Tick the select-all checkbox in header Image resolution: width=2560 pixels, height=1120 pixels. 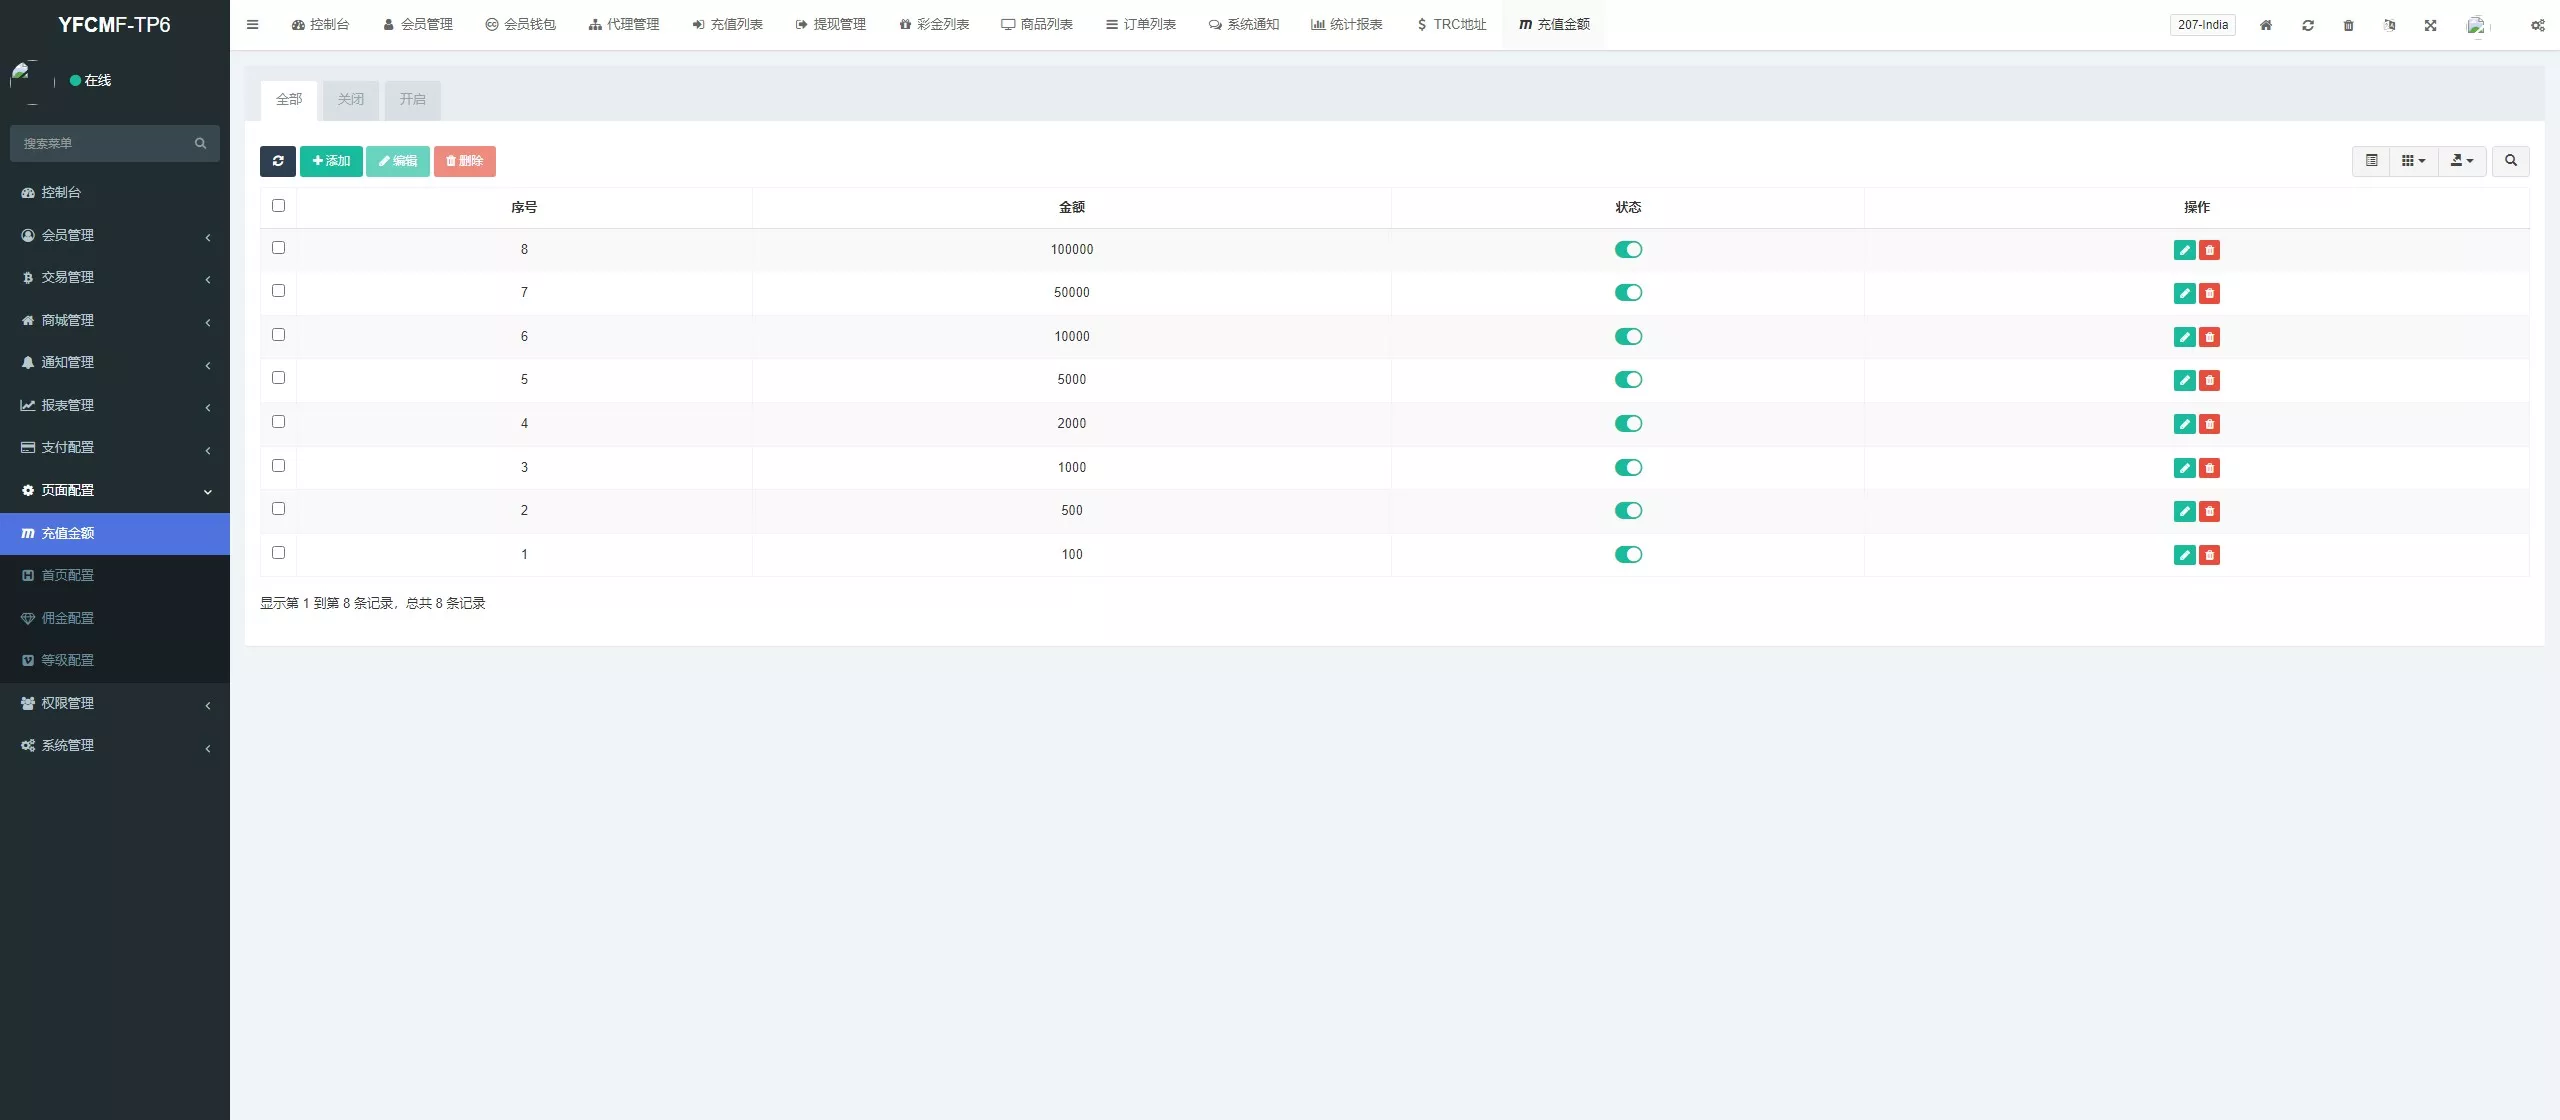pos(278,206)
